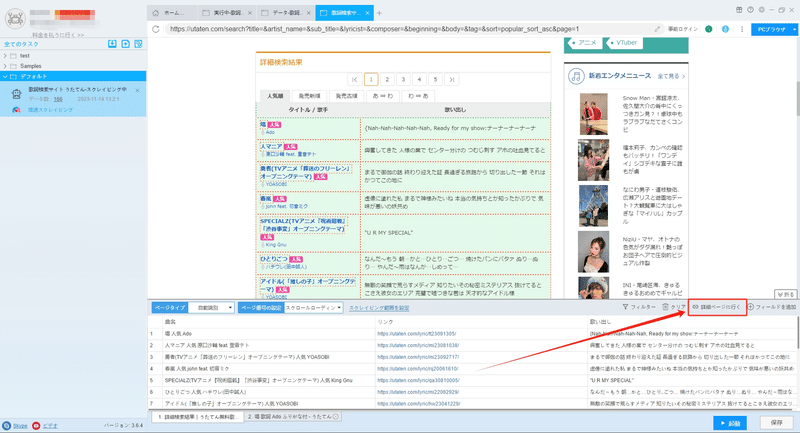Viewport: 800px width, 433px height.
Task: Click the gift icon in title bar
Action: pos(739,10)
